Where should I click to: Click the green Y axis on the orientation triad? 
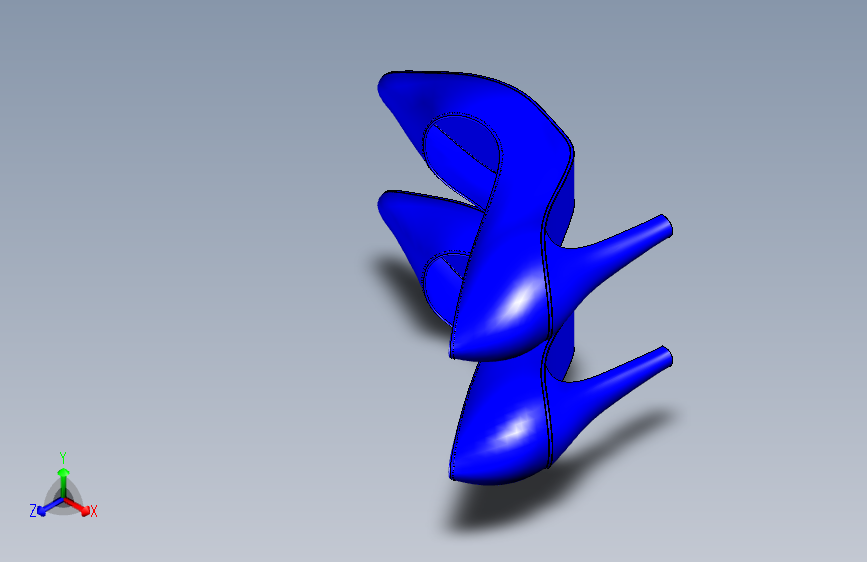[63, 482]
